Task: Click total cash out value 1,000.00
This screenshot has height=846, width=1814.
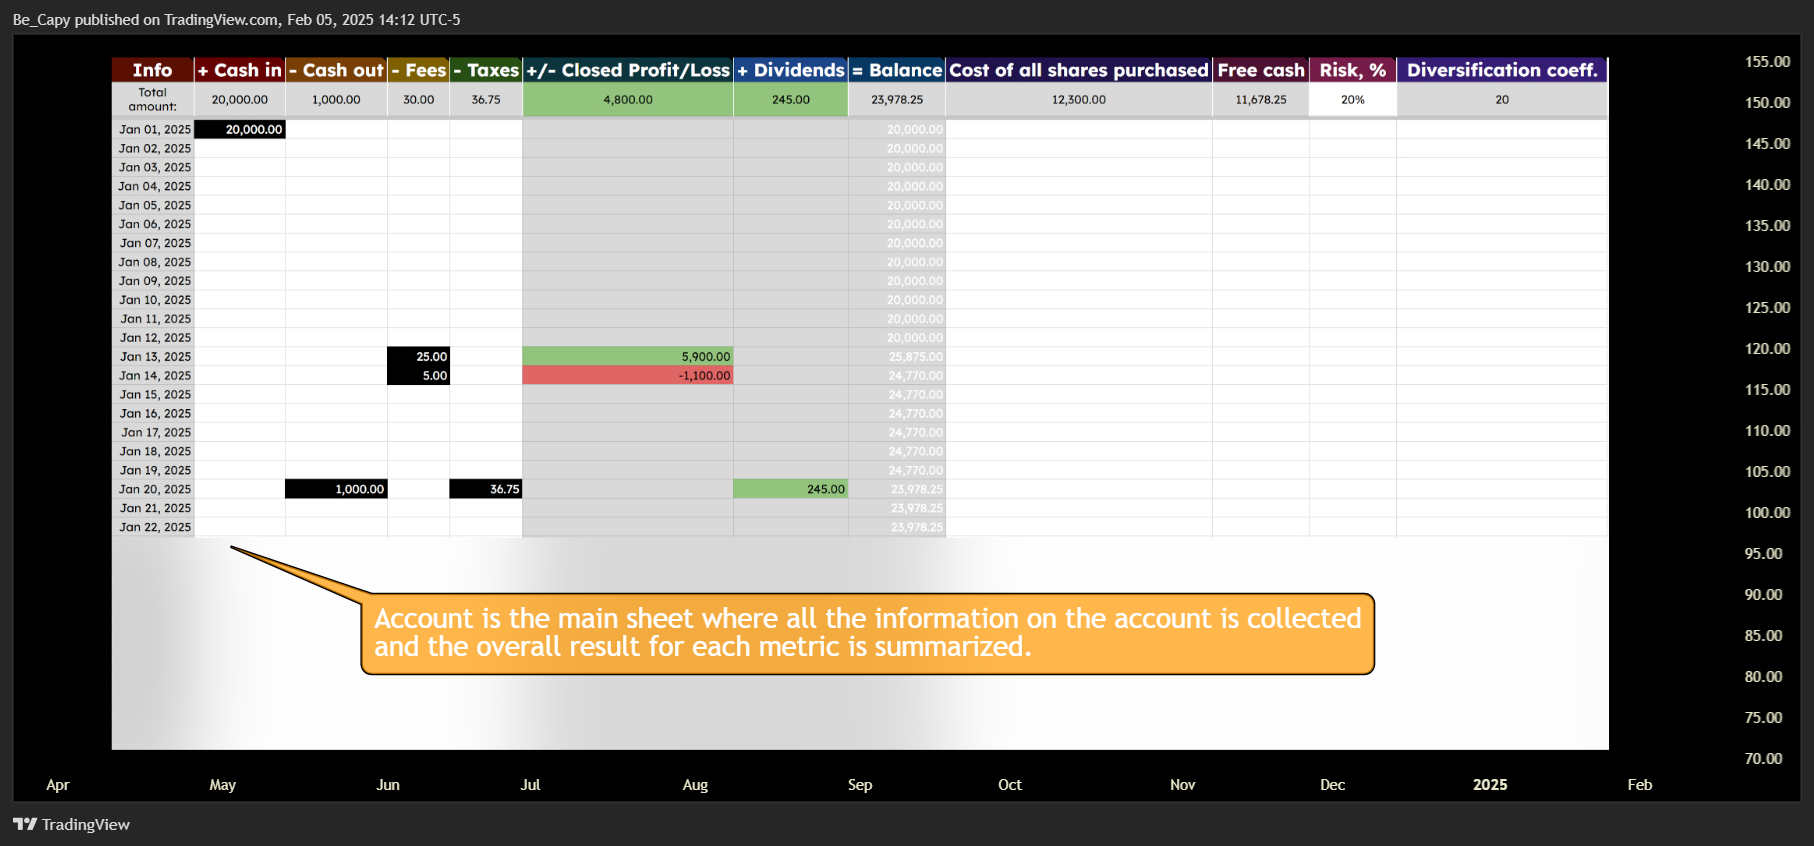Action: point(336,100)
